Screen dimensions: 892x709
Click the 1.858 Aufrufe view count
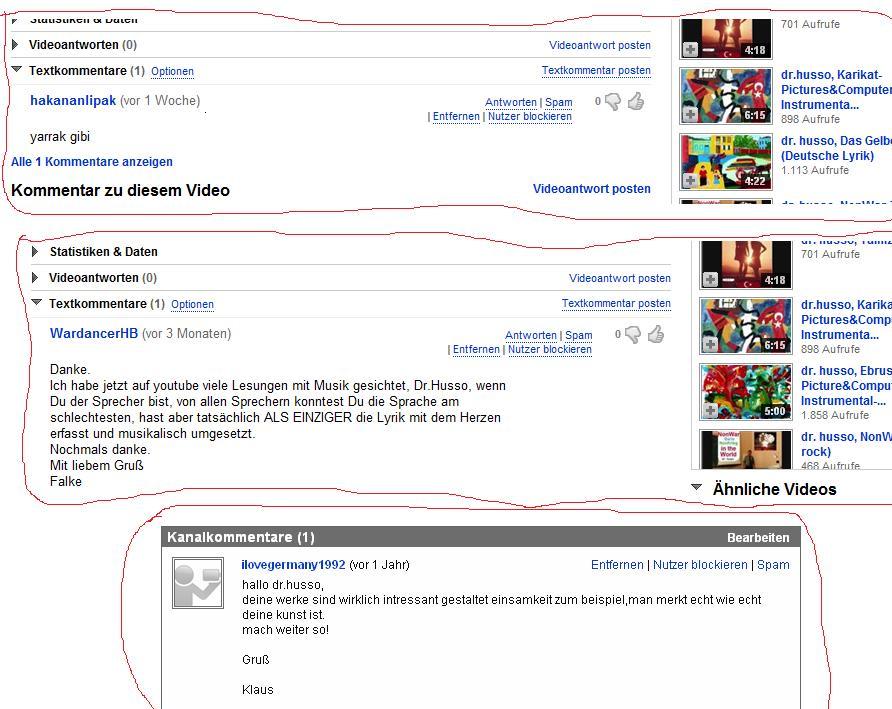point(835,415)
